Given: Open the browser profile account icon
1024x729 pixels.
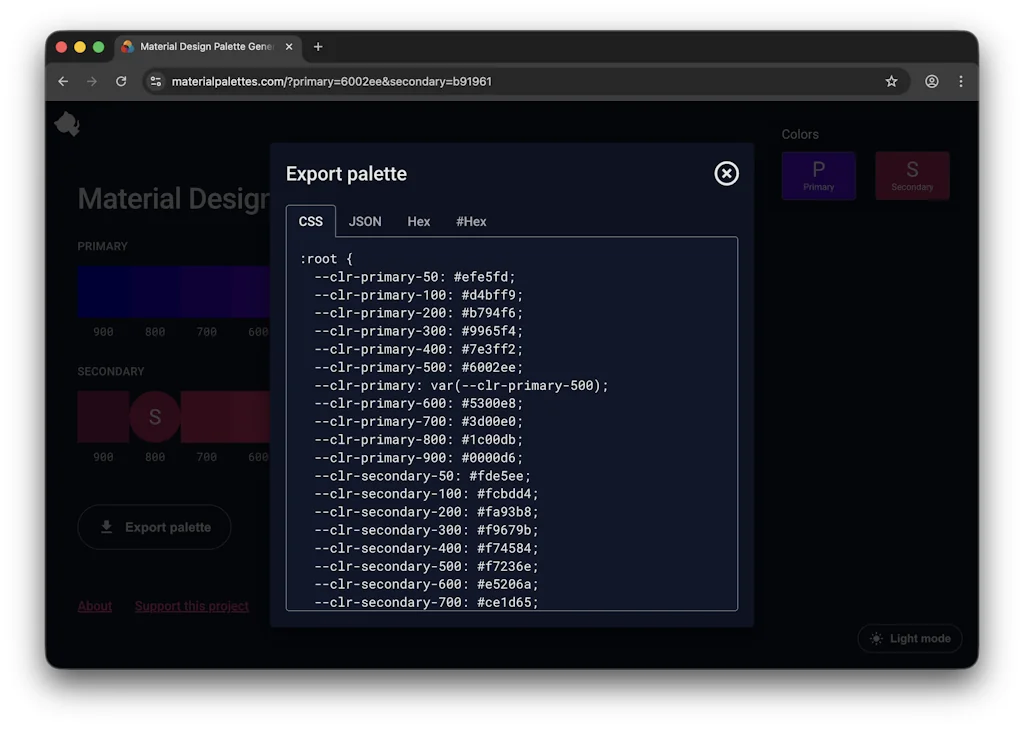Looking at the screenshot, I should pos(931,81).
